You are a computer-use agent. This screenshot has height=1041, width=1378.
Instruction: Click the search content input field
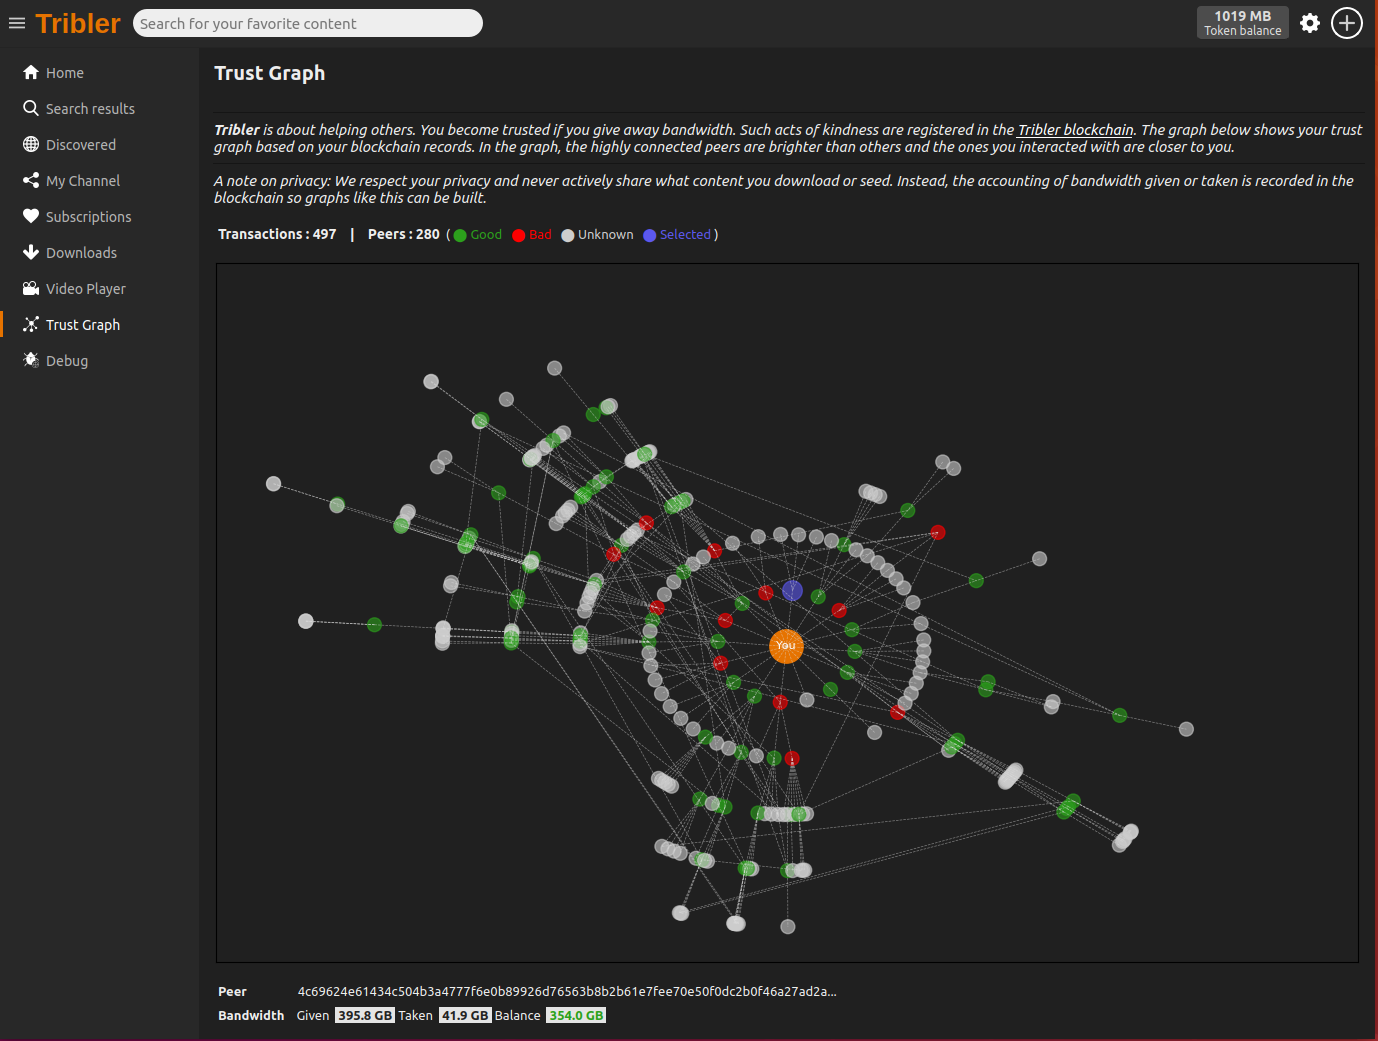pyautogui.click(x=308, y=23)
